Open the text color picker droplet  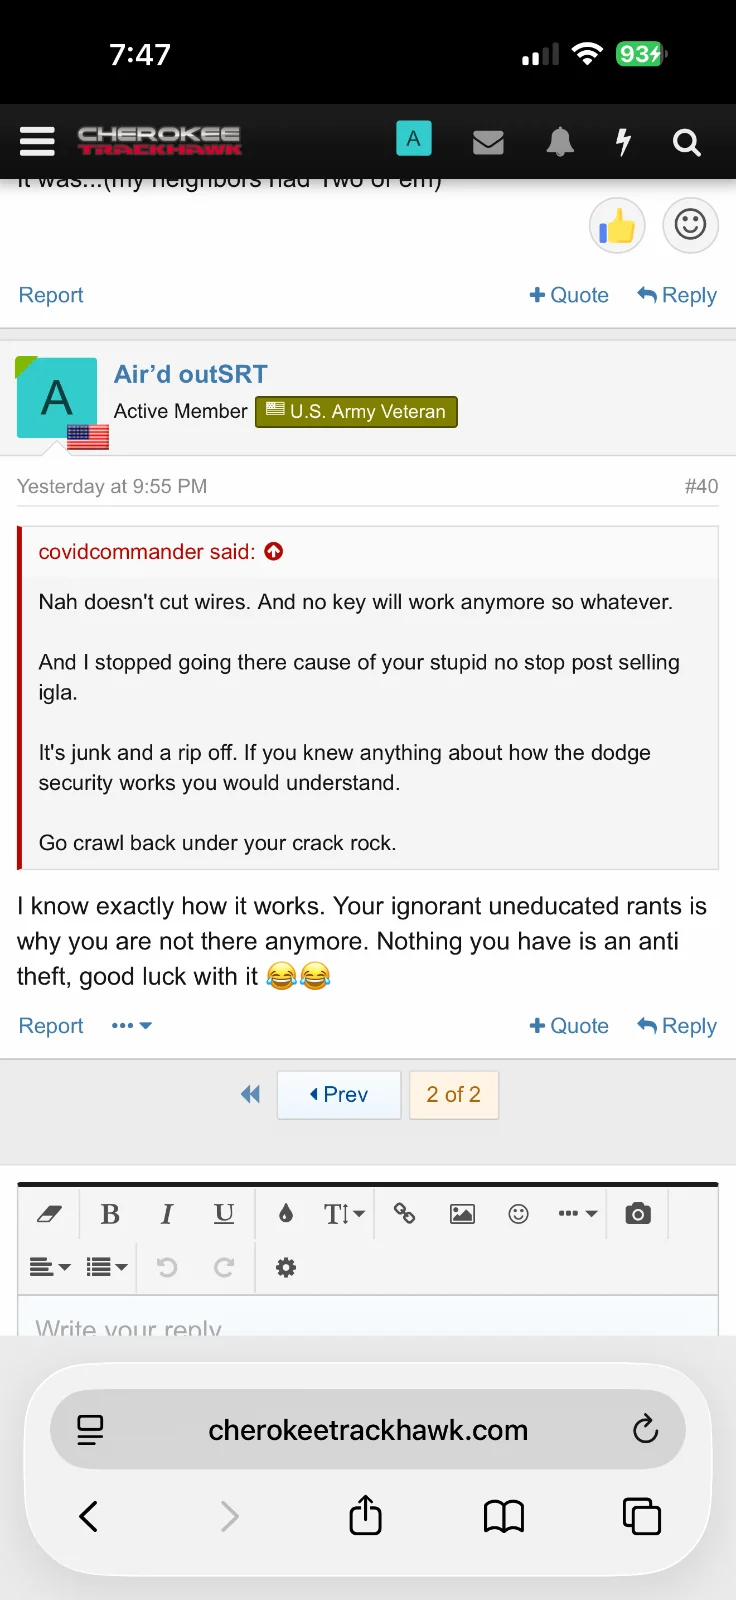pos(286,1214)
